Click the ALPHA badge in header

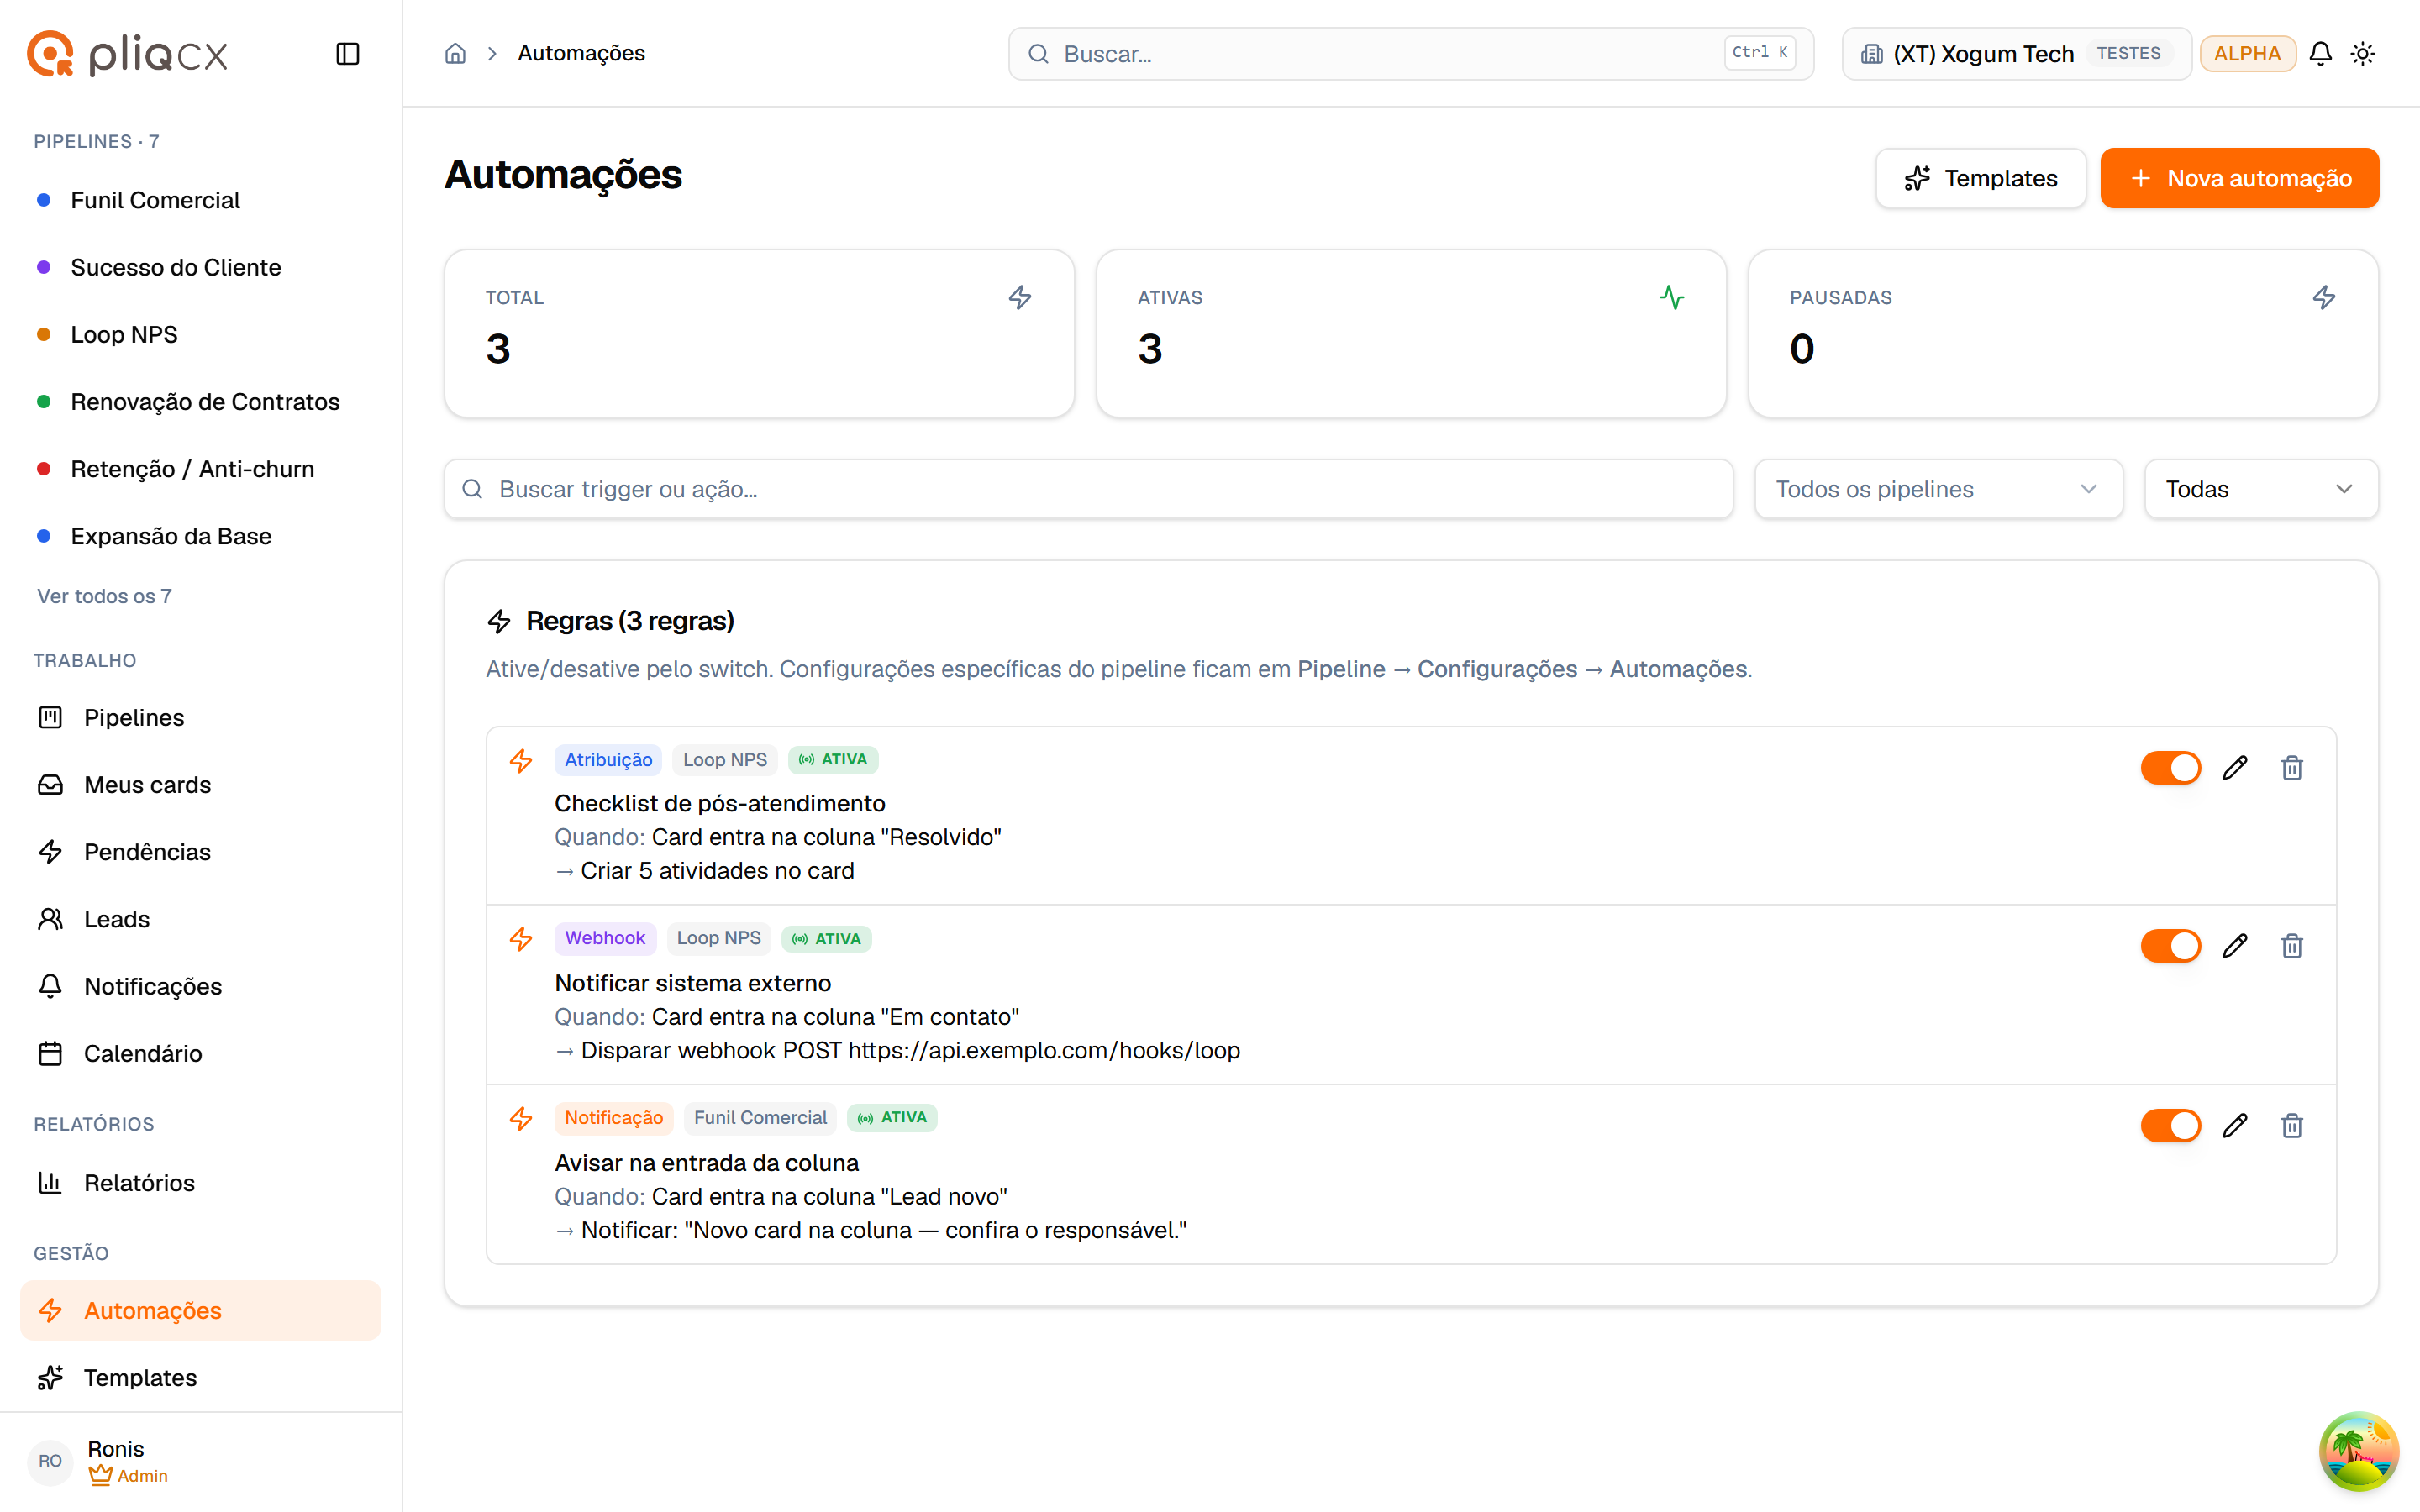point(2247,54)
